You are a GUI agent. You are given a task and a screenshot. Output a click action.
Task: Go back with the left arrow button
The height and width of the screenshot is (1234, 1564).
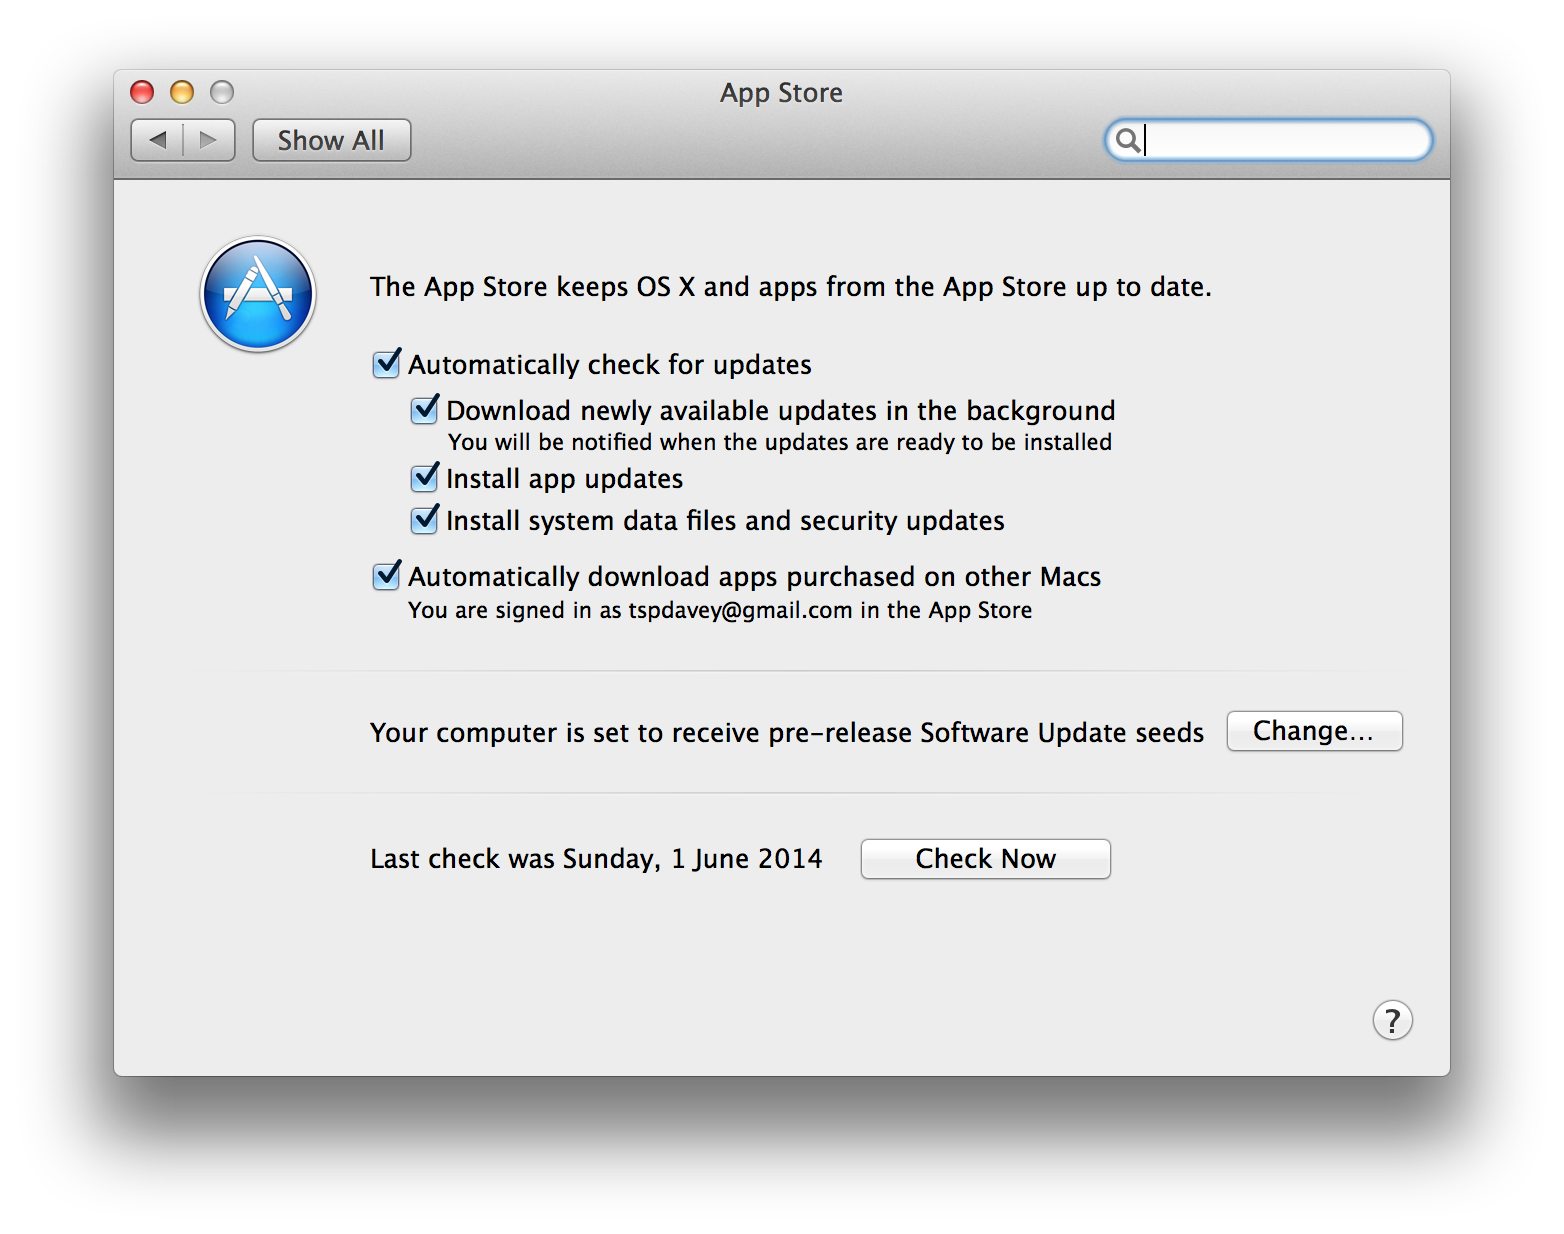157,140
